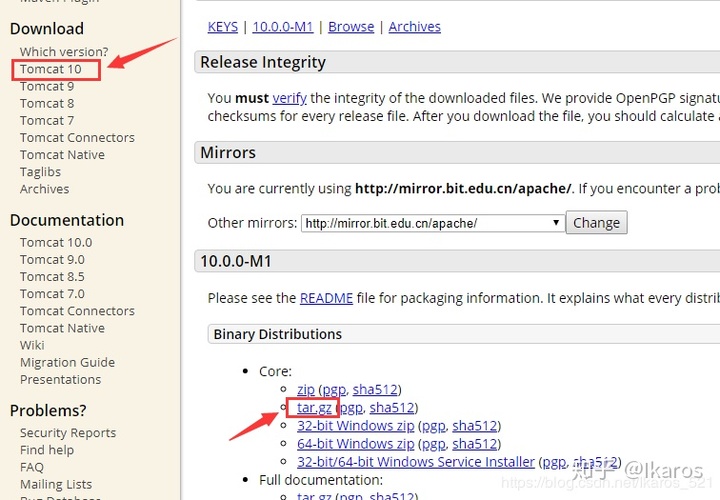Select the Mirrors section heading

click(228, 152)
